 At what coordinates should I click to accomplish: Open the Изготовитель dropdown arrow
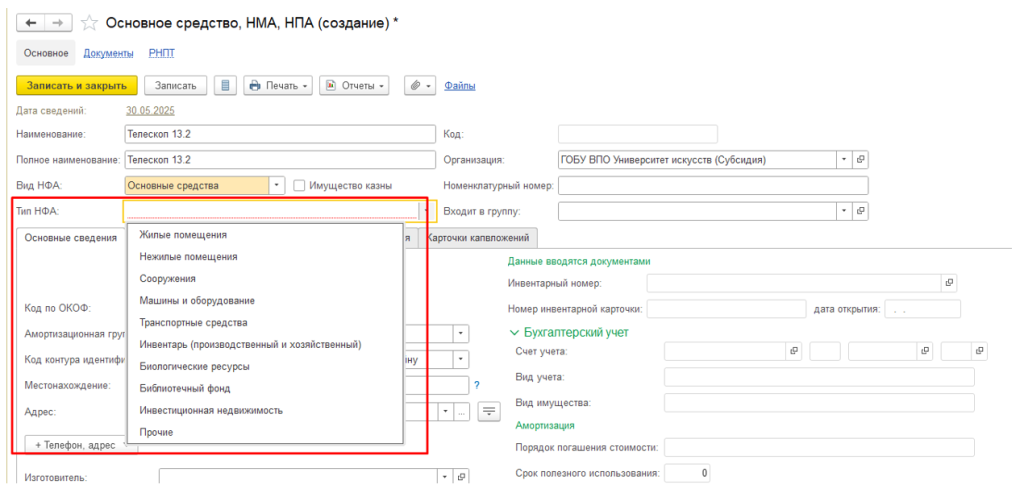coord(446,477)
